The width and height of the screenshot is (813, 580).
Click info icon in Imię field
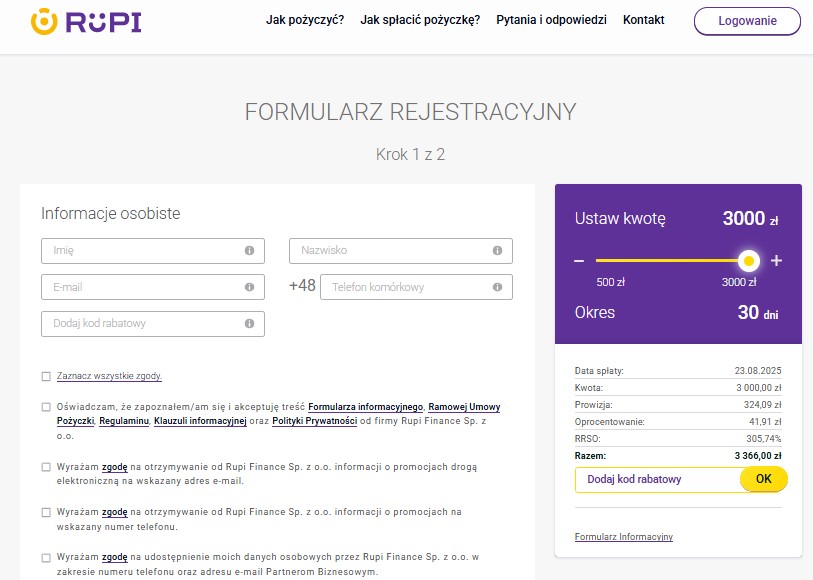click(x=249, y=251)
